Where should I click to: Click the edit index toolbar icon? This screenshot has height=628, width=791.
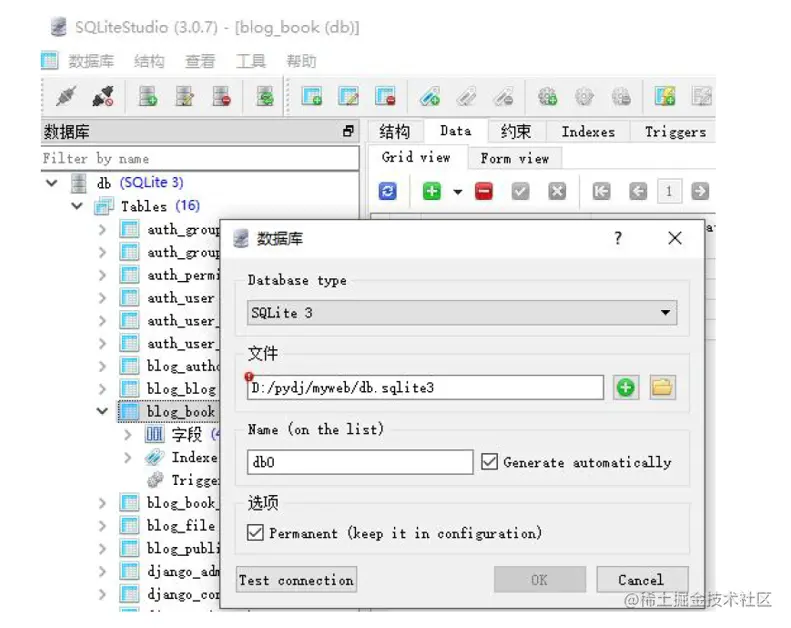pyautogui.click(x=467, y=96)
